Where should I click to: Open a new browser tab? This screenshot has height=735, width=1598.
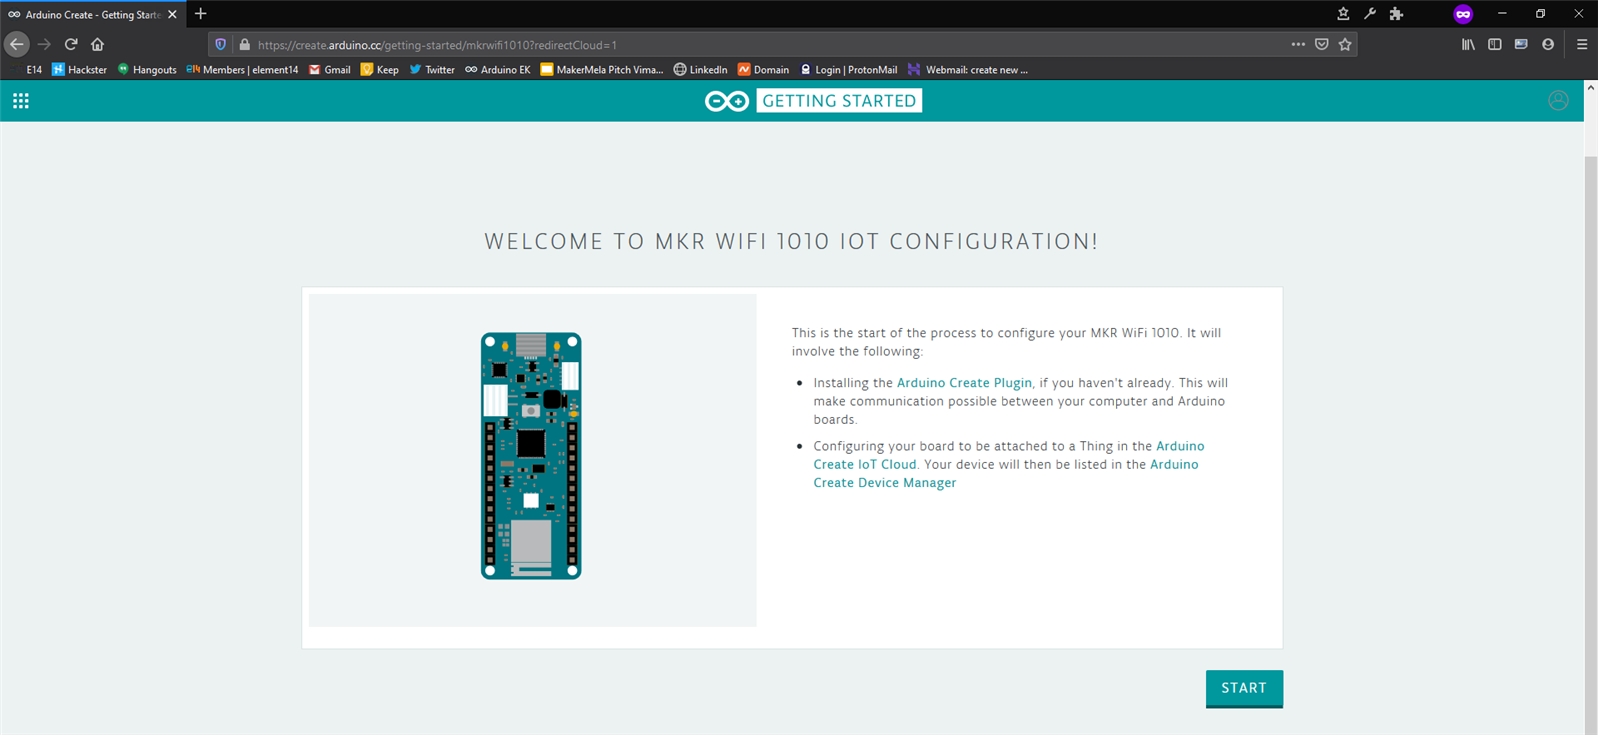click(x=200, y=14)
